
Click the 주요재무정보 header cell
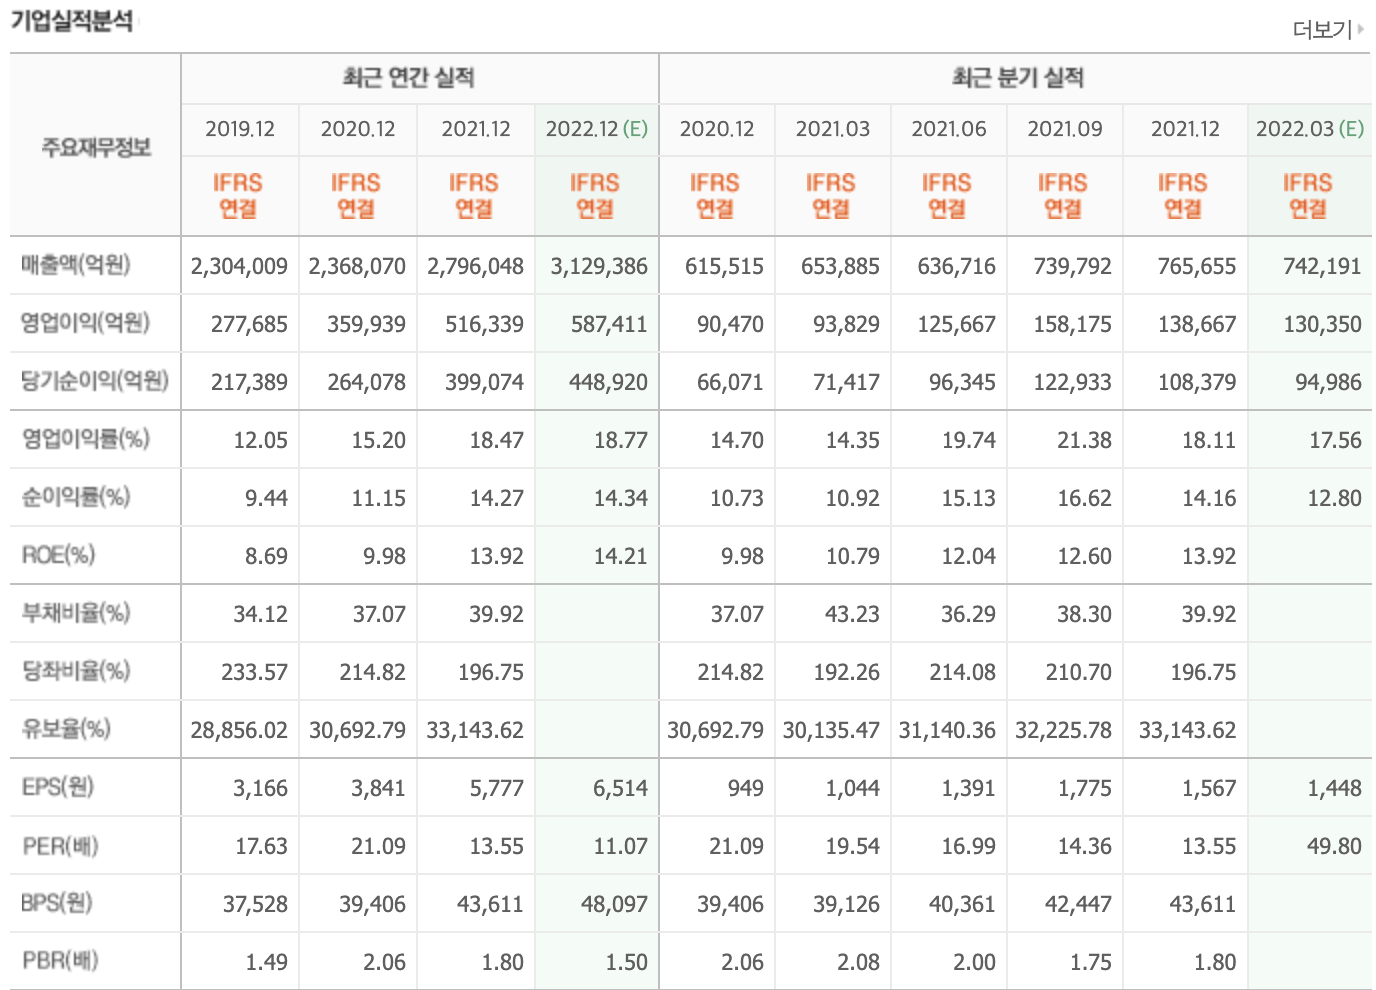tap(96, 147)
